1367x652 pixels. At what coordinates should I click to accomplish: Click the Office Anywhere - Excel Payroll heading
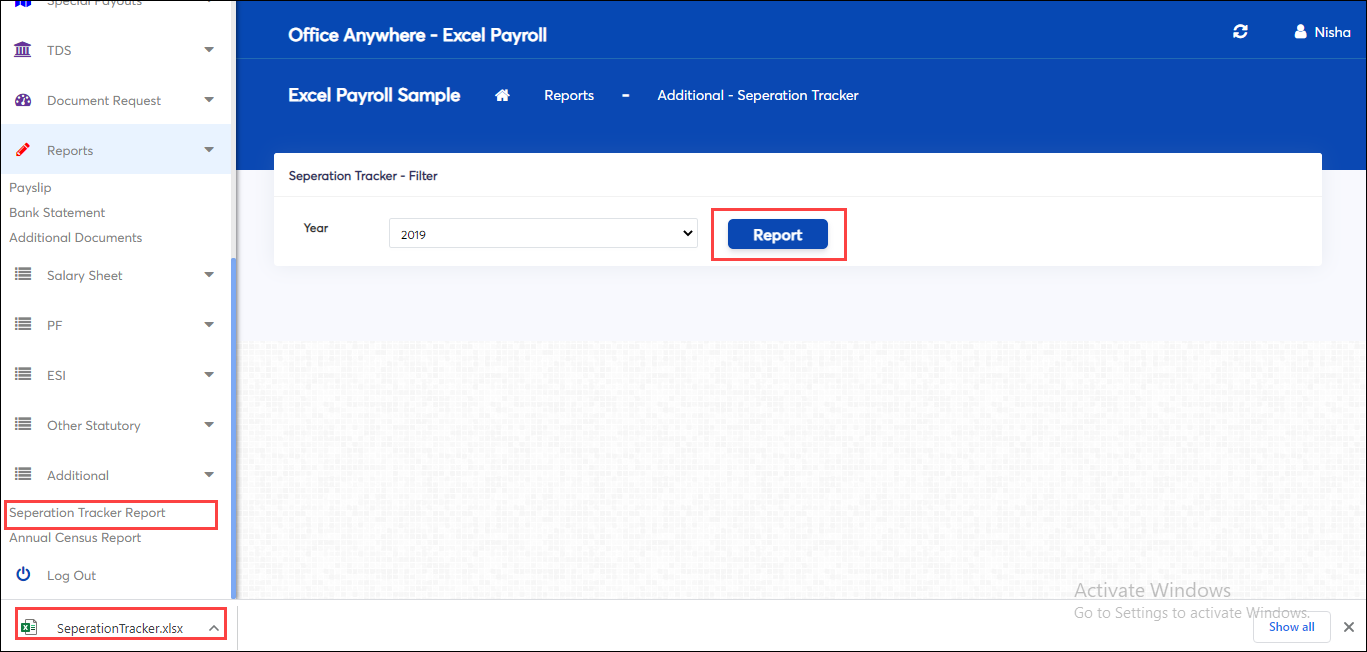click(417, 35)
